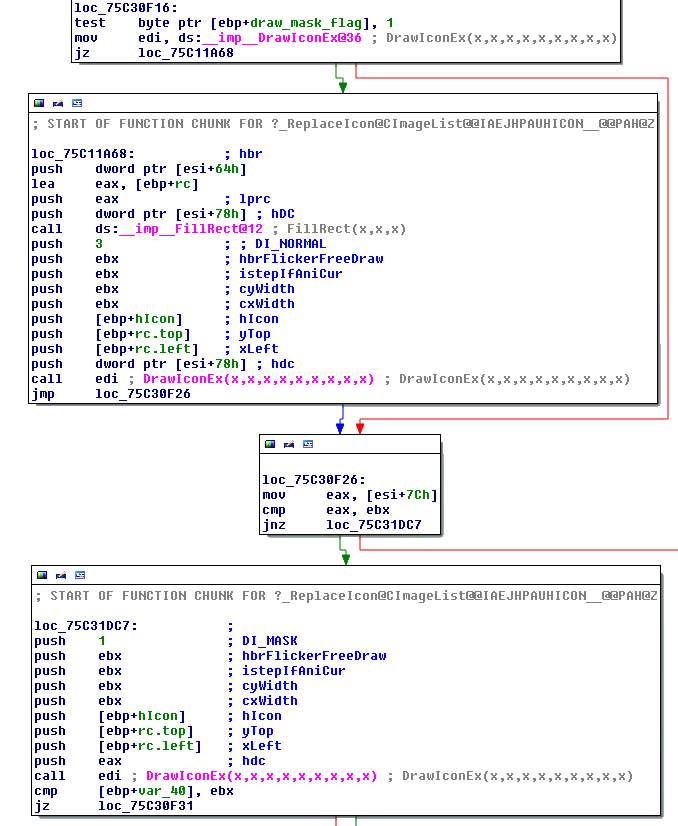Click yTop comment in loc_75C31DC7 block

[258, 731]
